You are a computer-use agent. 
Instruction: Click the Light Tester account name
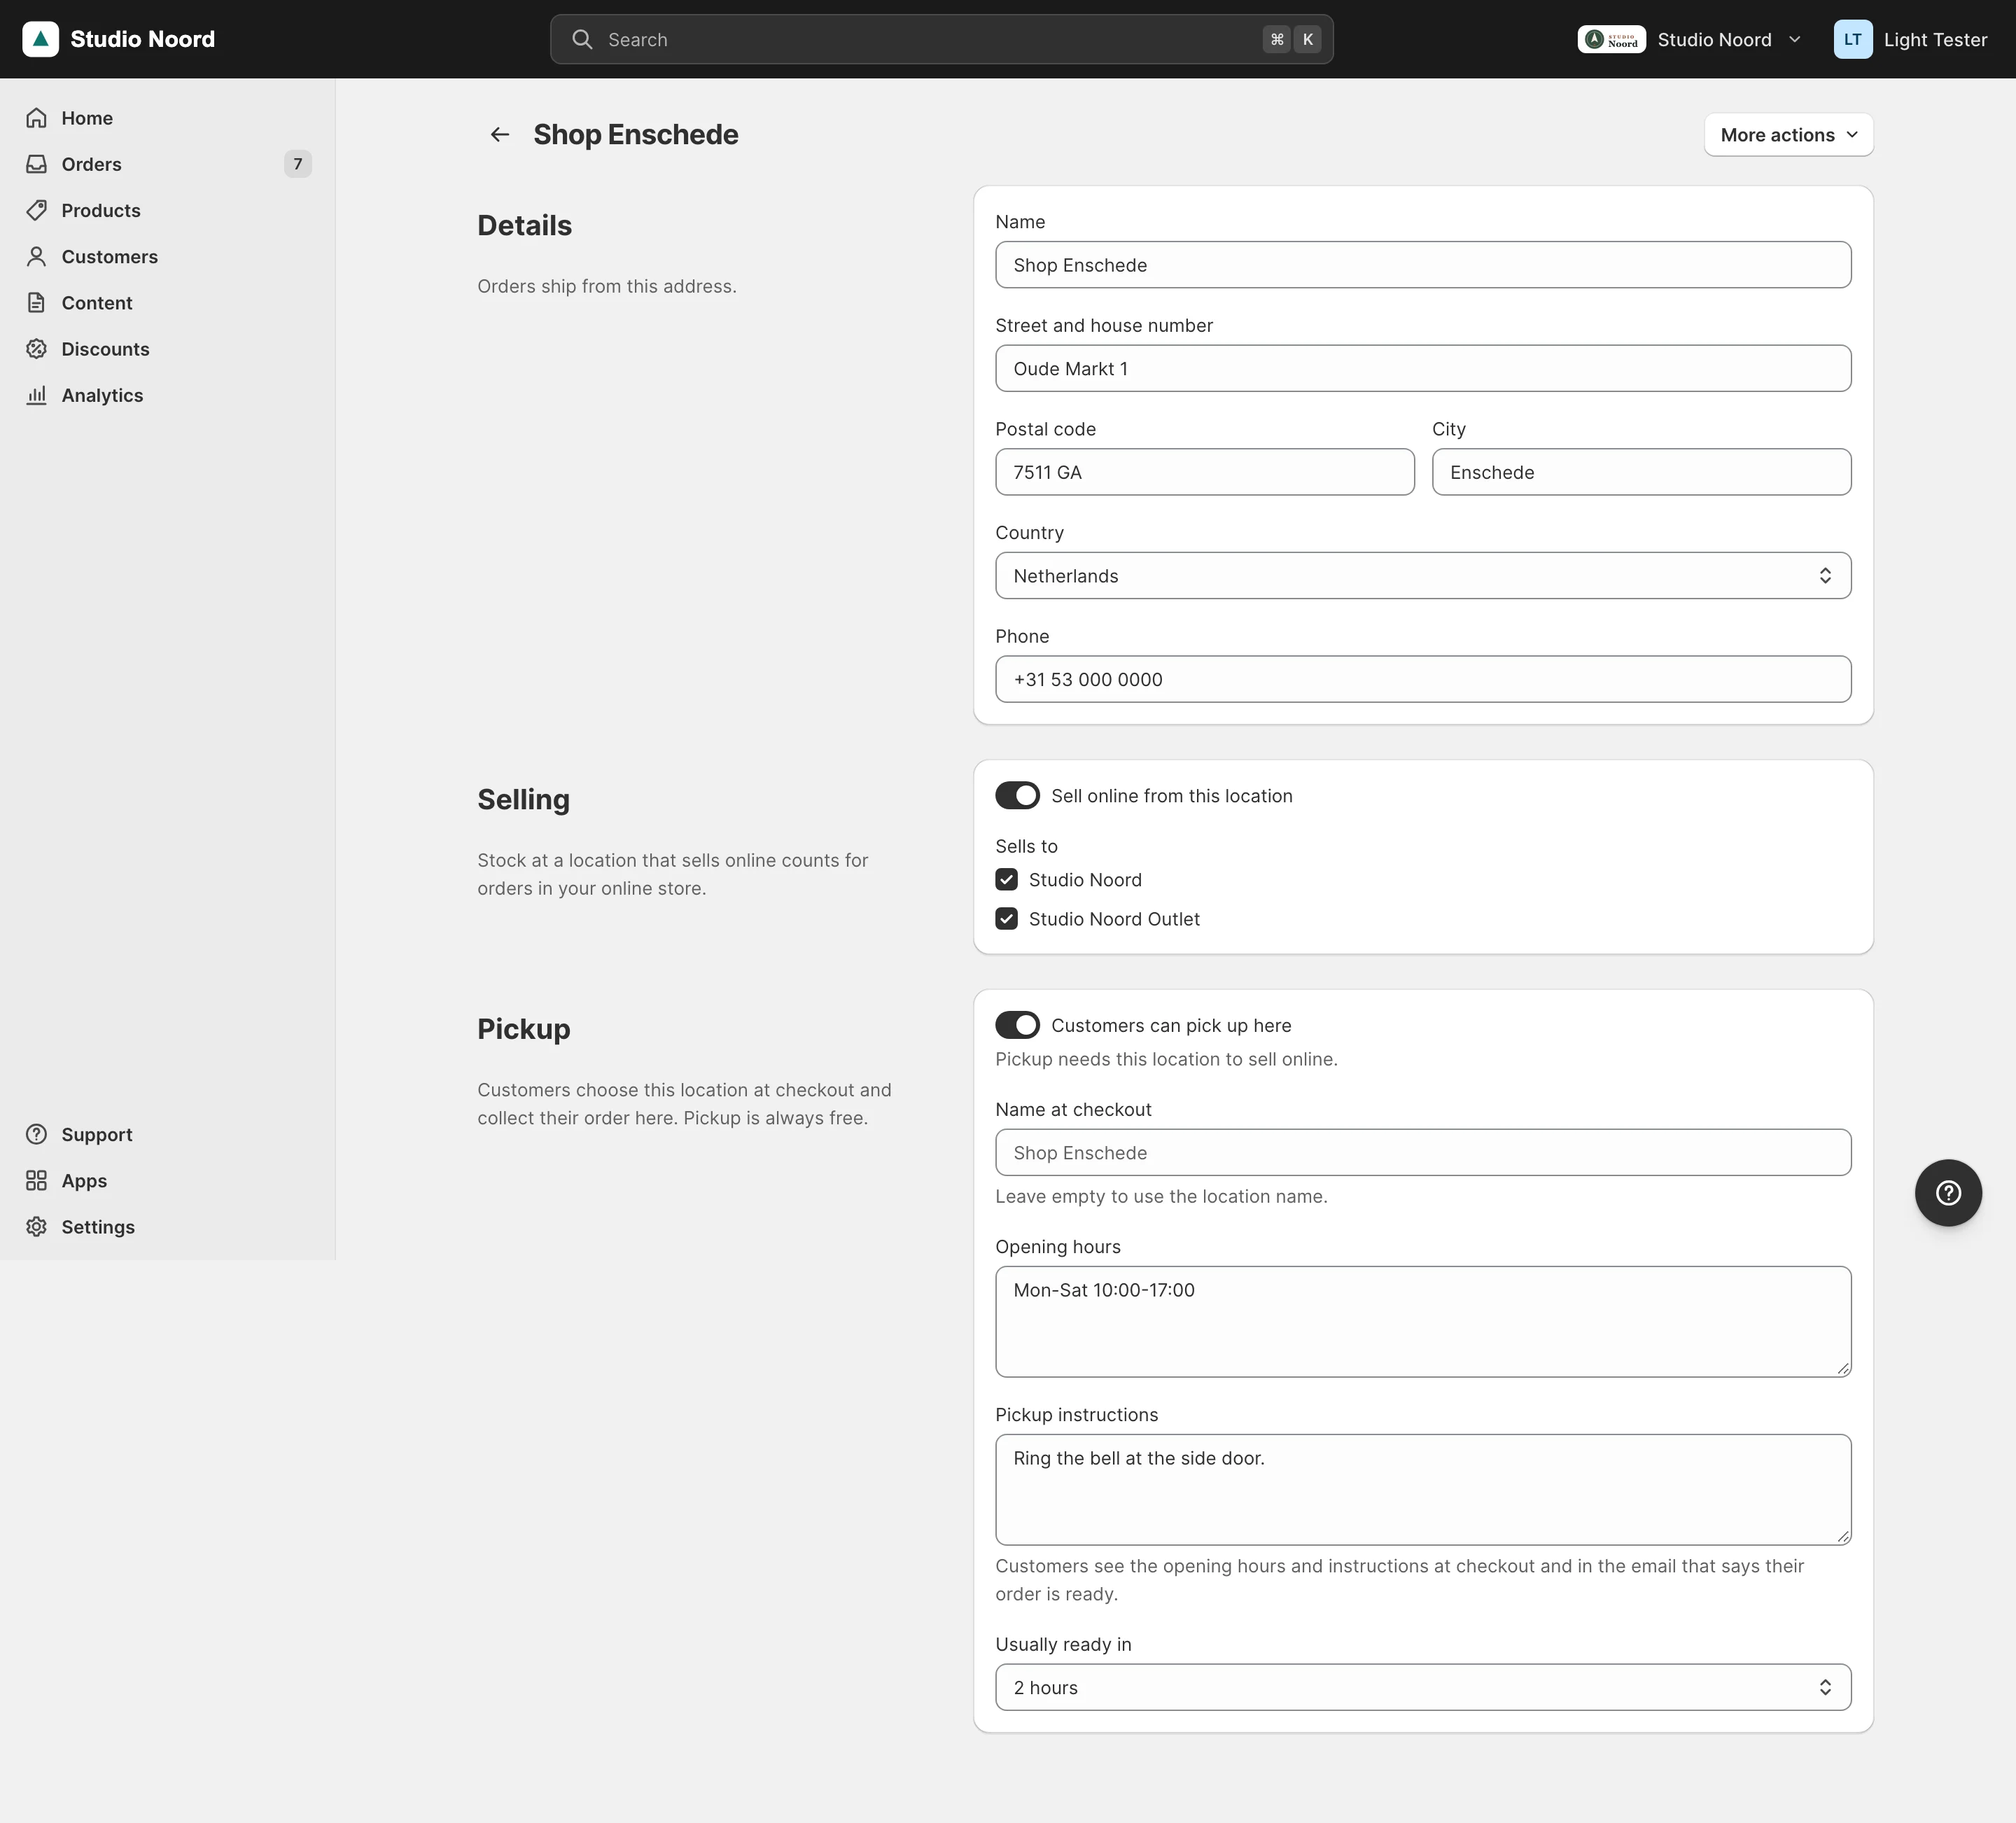click(x=1935, y=39)
